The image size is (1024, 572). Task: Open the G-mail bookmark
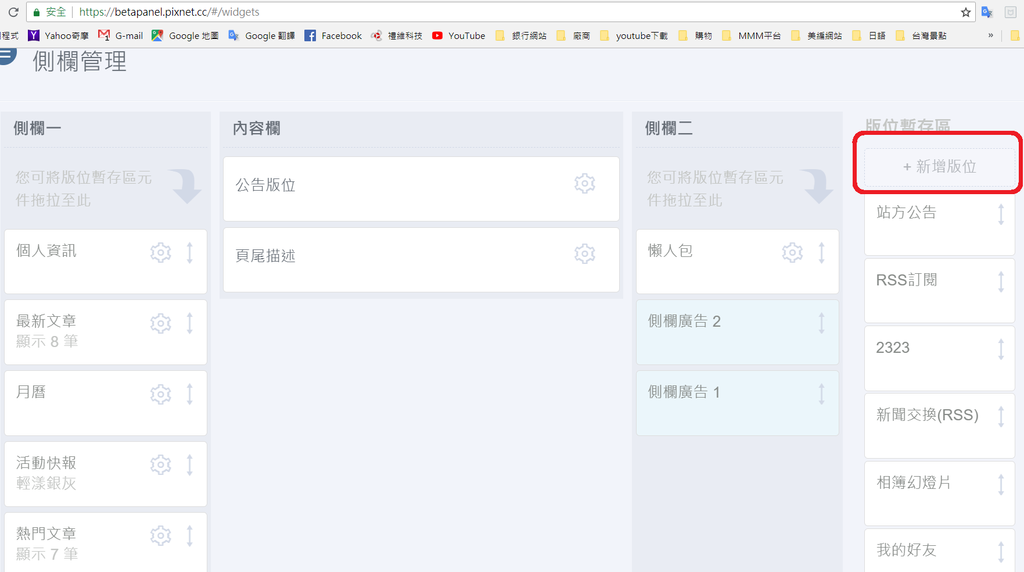pos(121,35)
